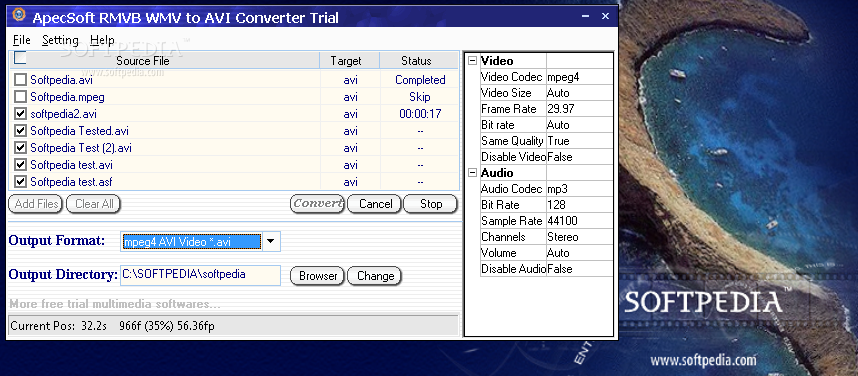Uncheck the Softpedia test.asf checkbox
The width and height of the screenshot is (858, 376).
20,182
